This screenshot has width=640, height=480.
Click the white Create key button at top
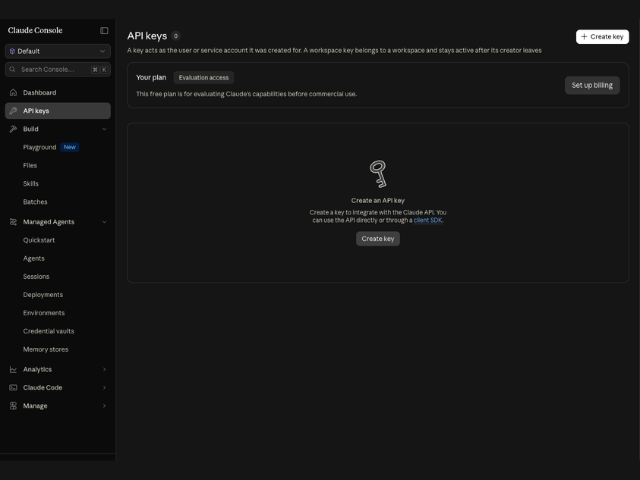pos(602,37)
